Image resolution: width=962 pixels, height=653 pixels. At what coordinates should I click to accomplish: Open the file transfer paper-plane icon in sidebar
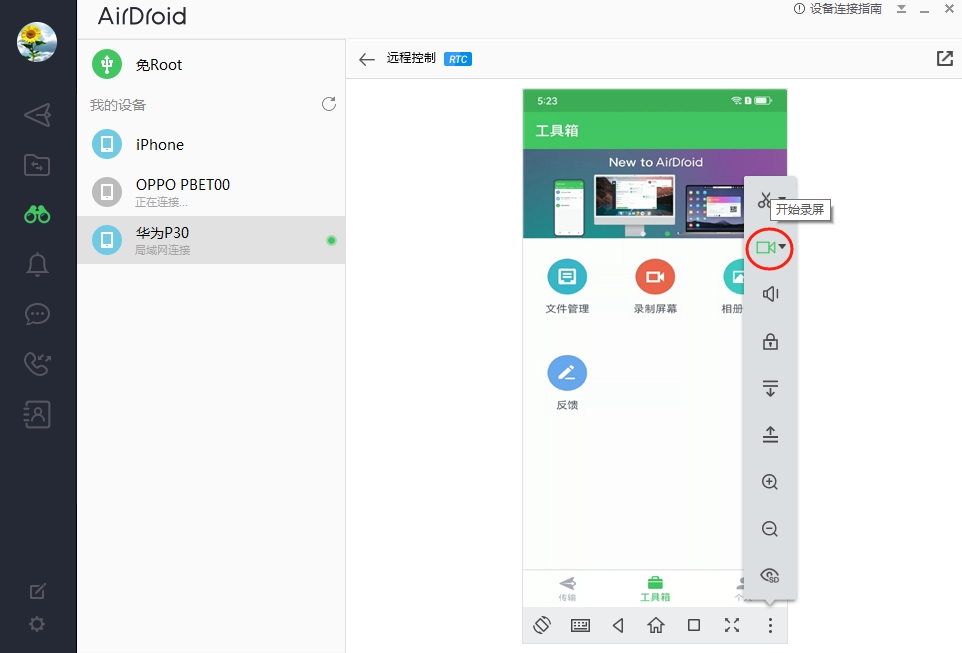37,115
